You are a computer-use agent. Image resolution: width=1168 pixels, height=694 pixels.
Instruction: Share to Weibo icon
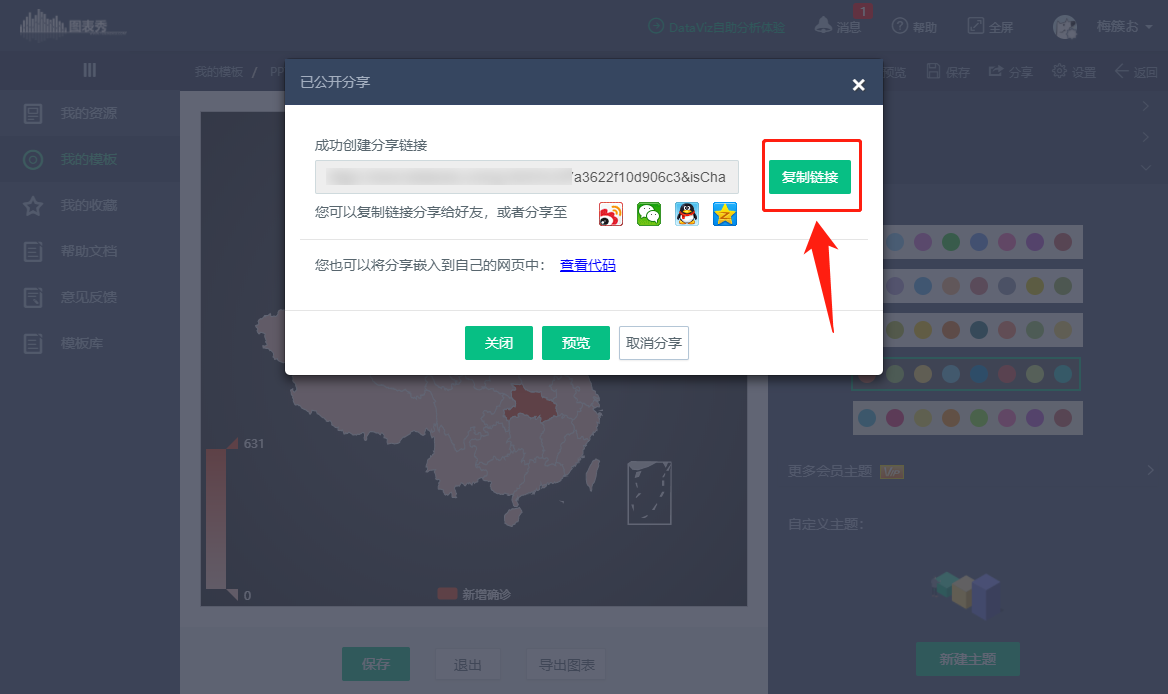(611, 214)
